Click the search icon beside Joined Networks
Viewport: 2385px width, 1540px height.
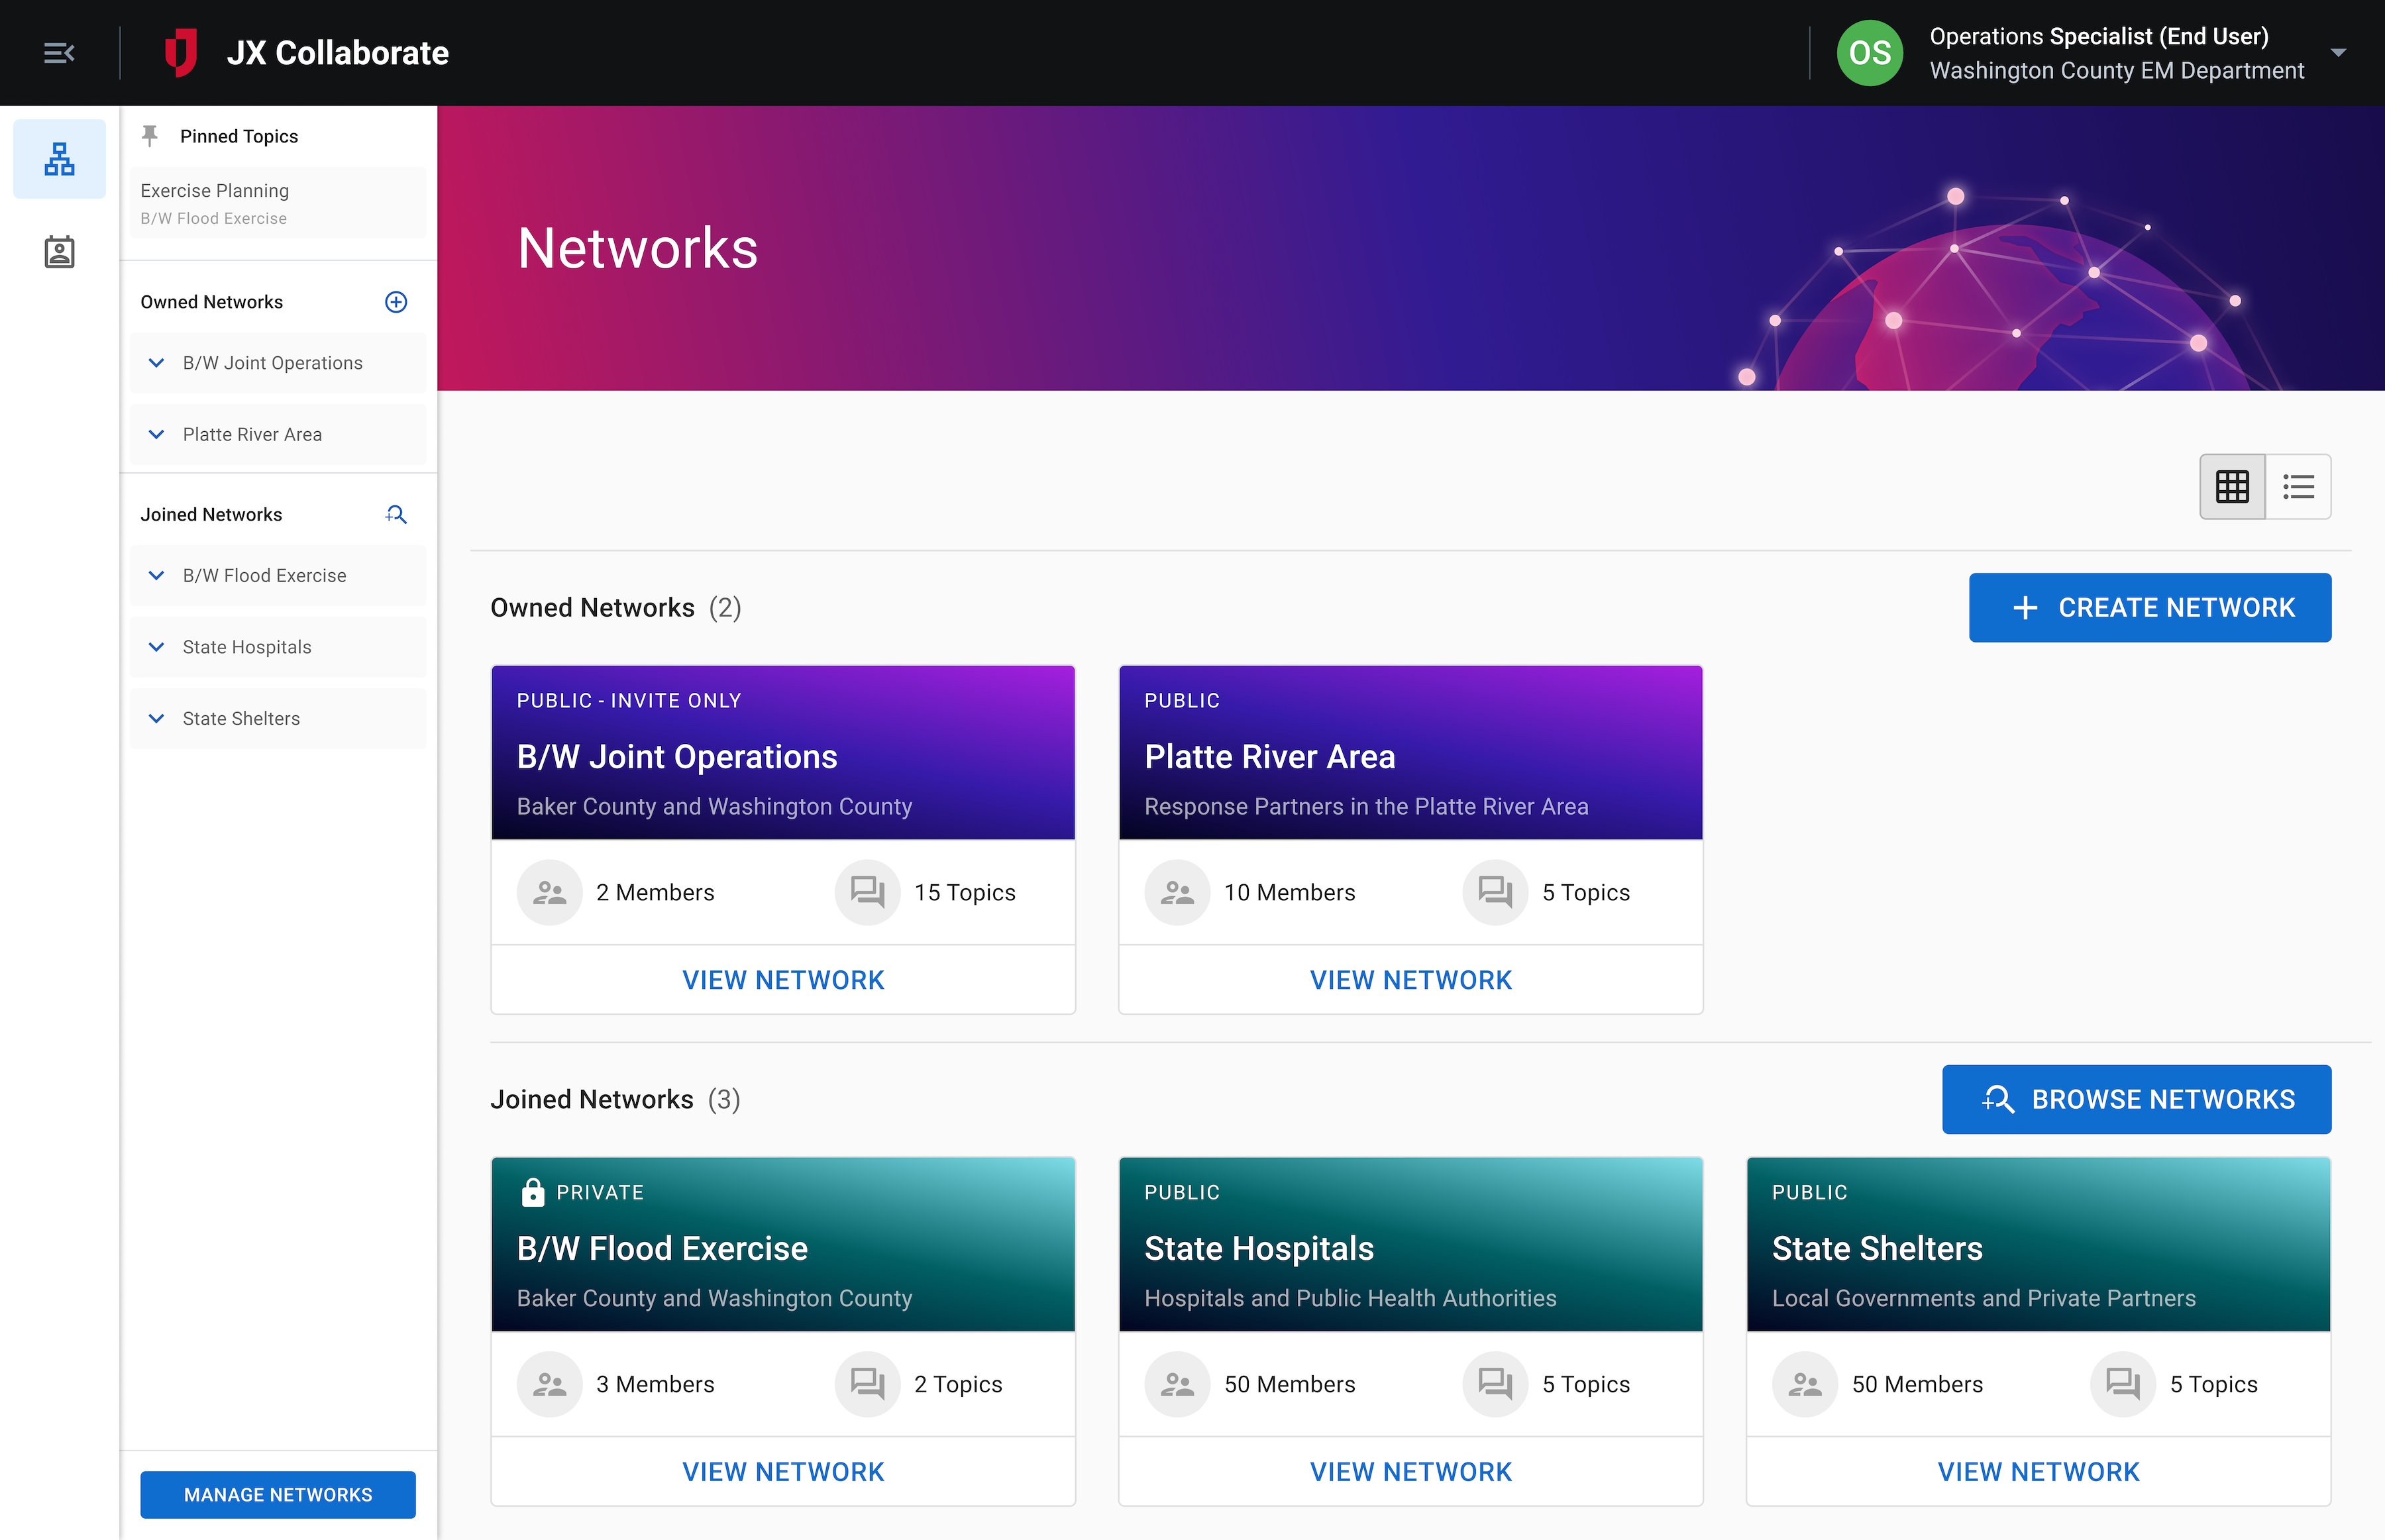tap(396, 514)
